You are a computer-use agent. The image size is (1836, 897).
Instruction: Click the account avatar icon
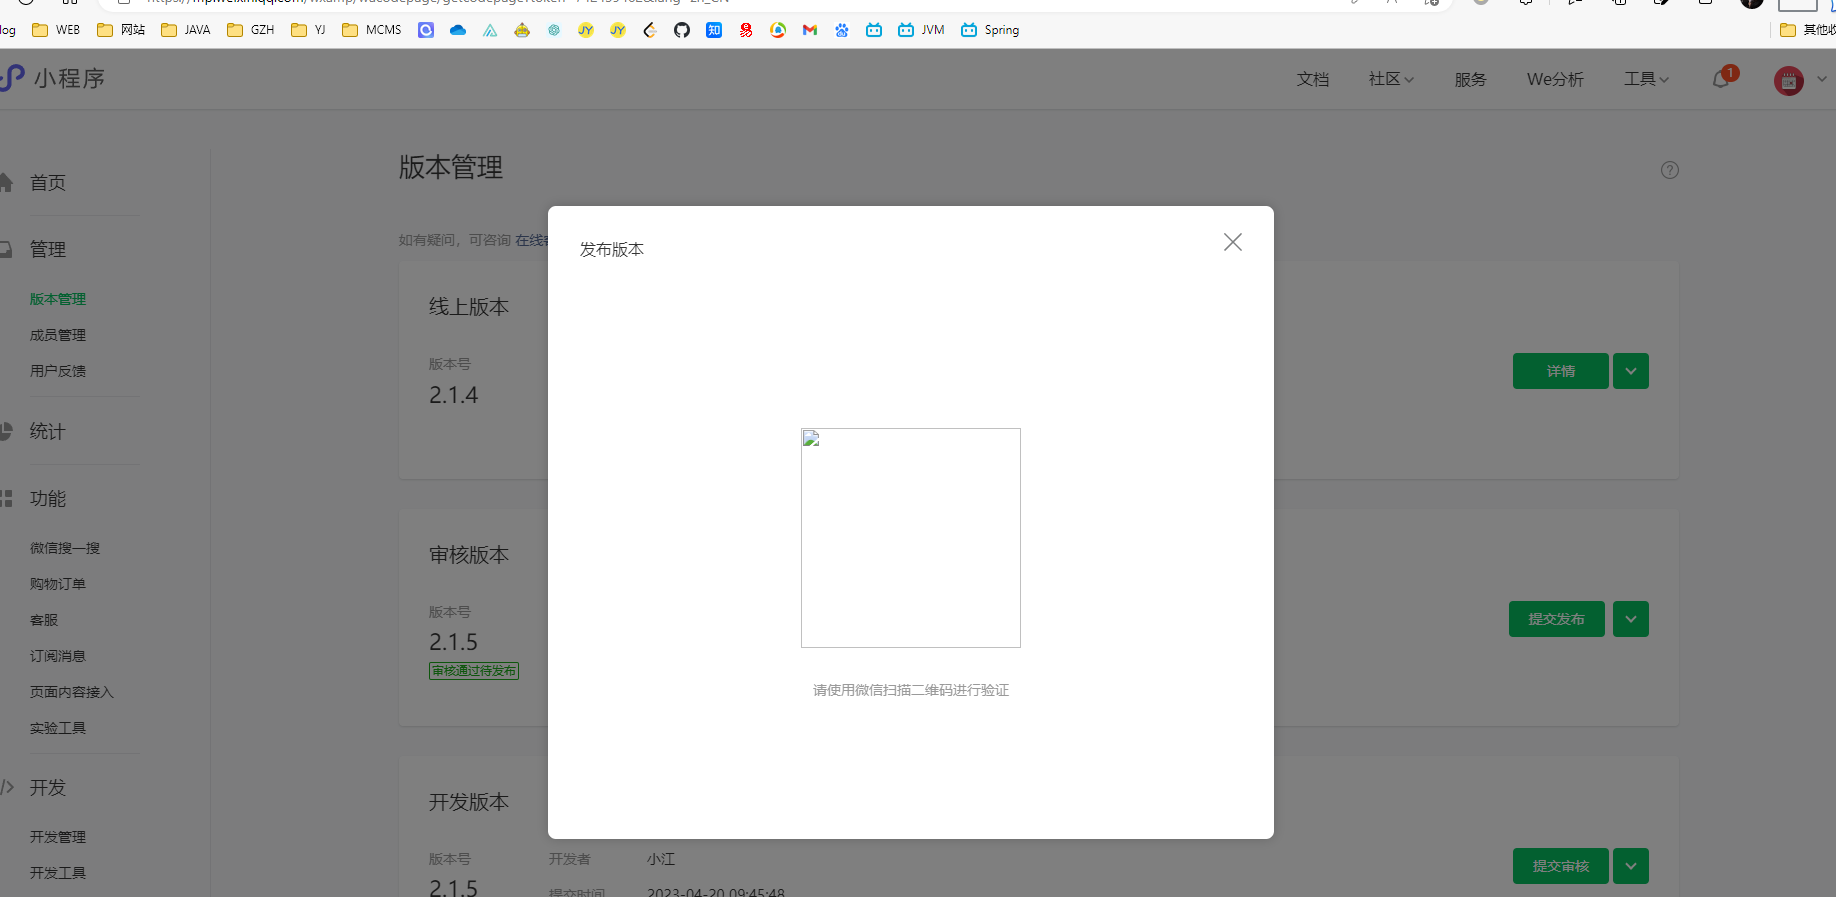click(x=1789, y=80)
